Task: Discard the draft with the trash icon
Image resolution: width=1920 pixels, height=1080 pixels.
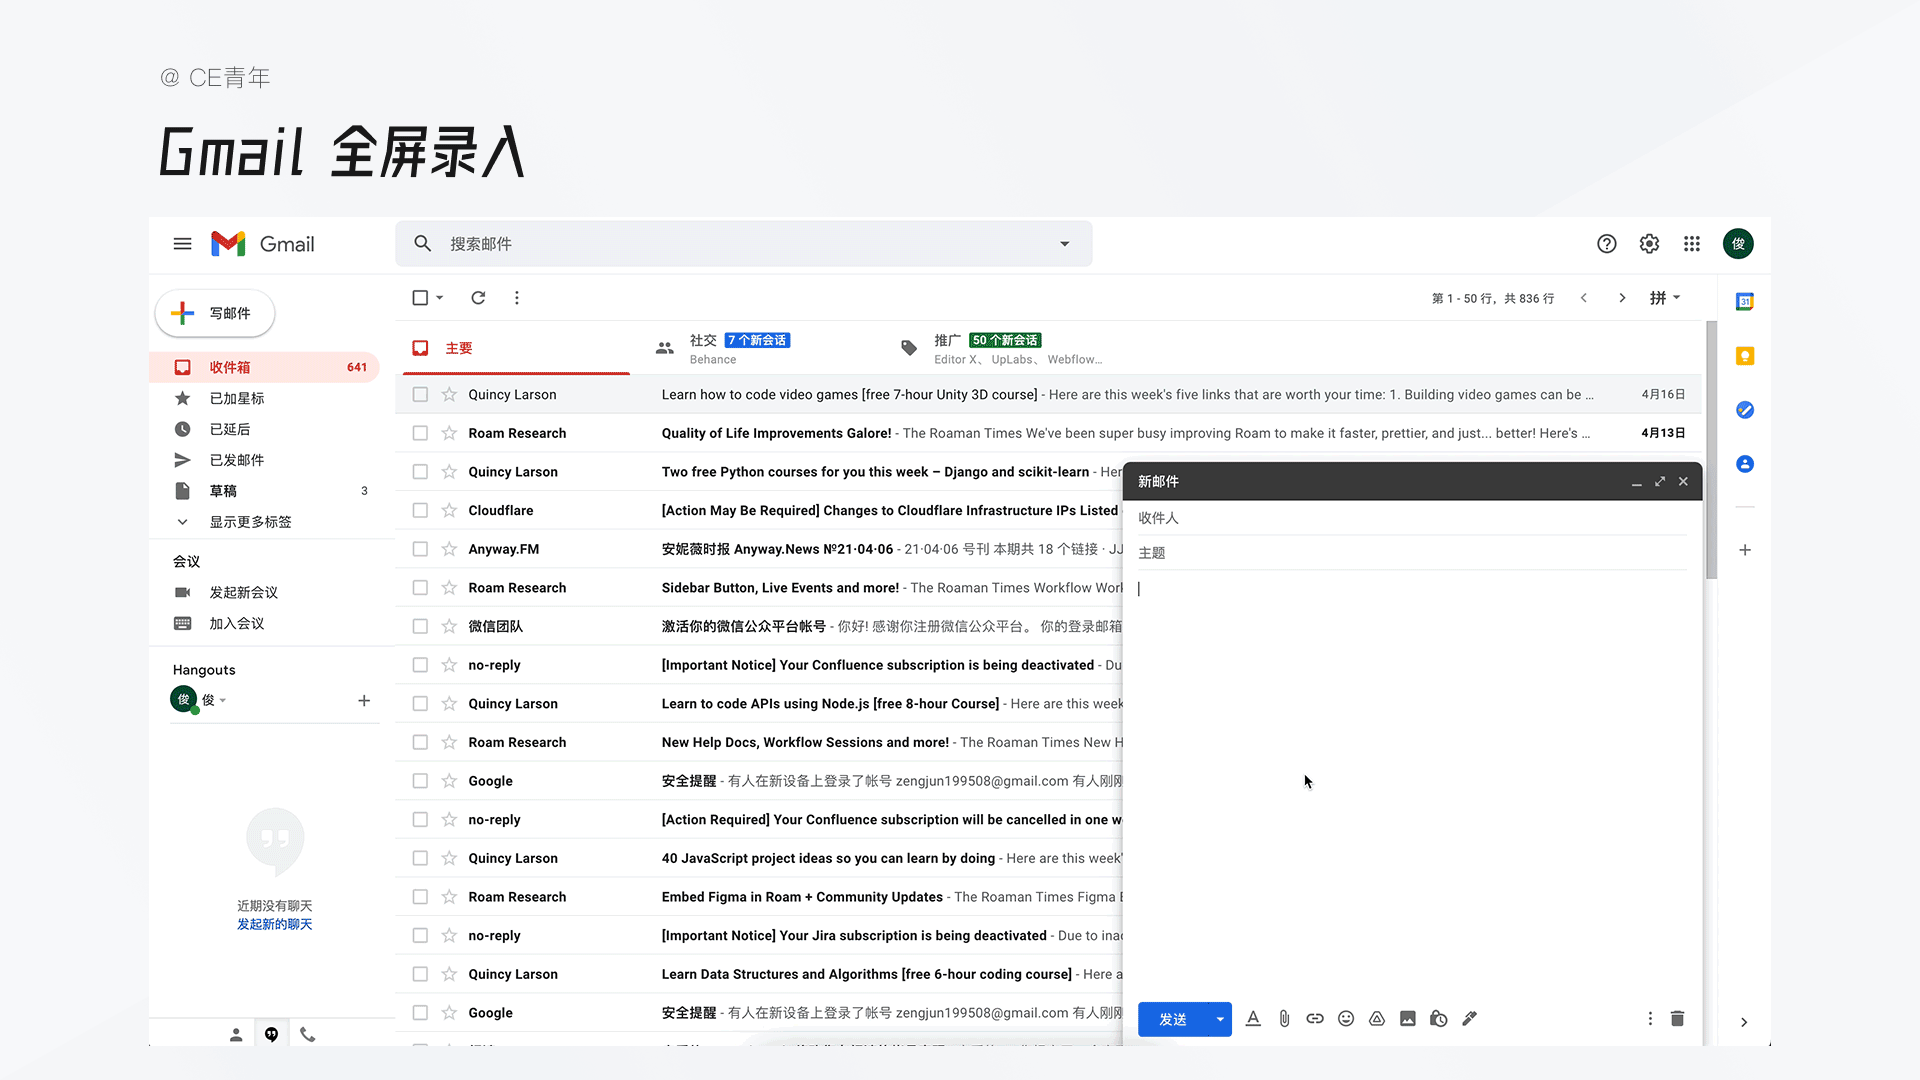Action: coord(1677,1019)
